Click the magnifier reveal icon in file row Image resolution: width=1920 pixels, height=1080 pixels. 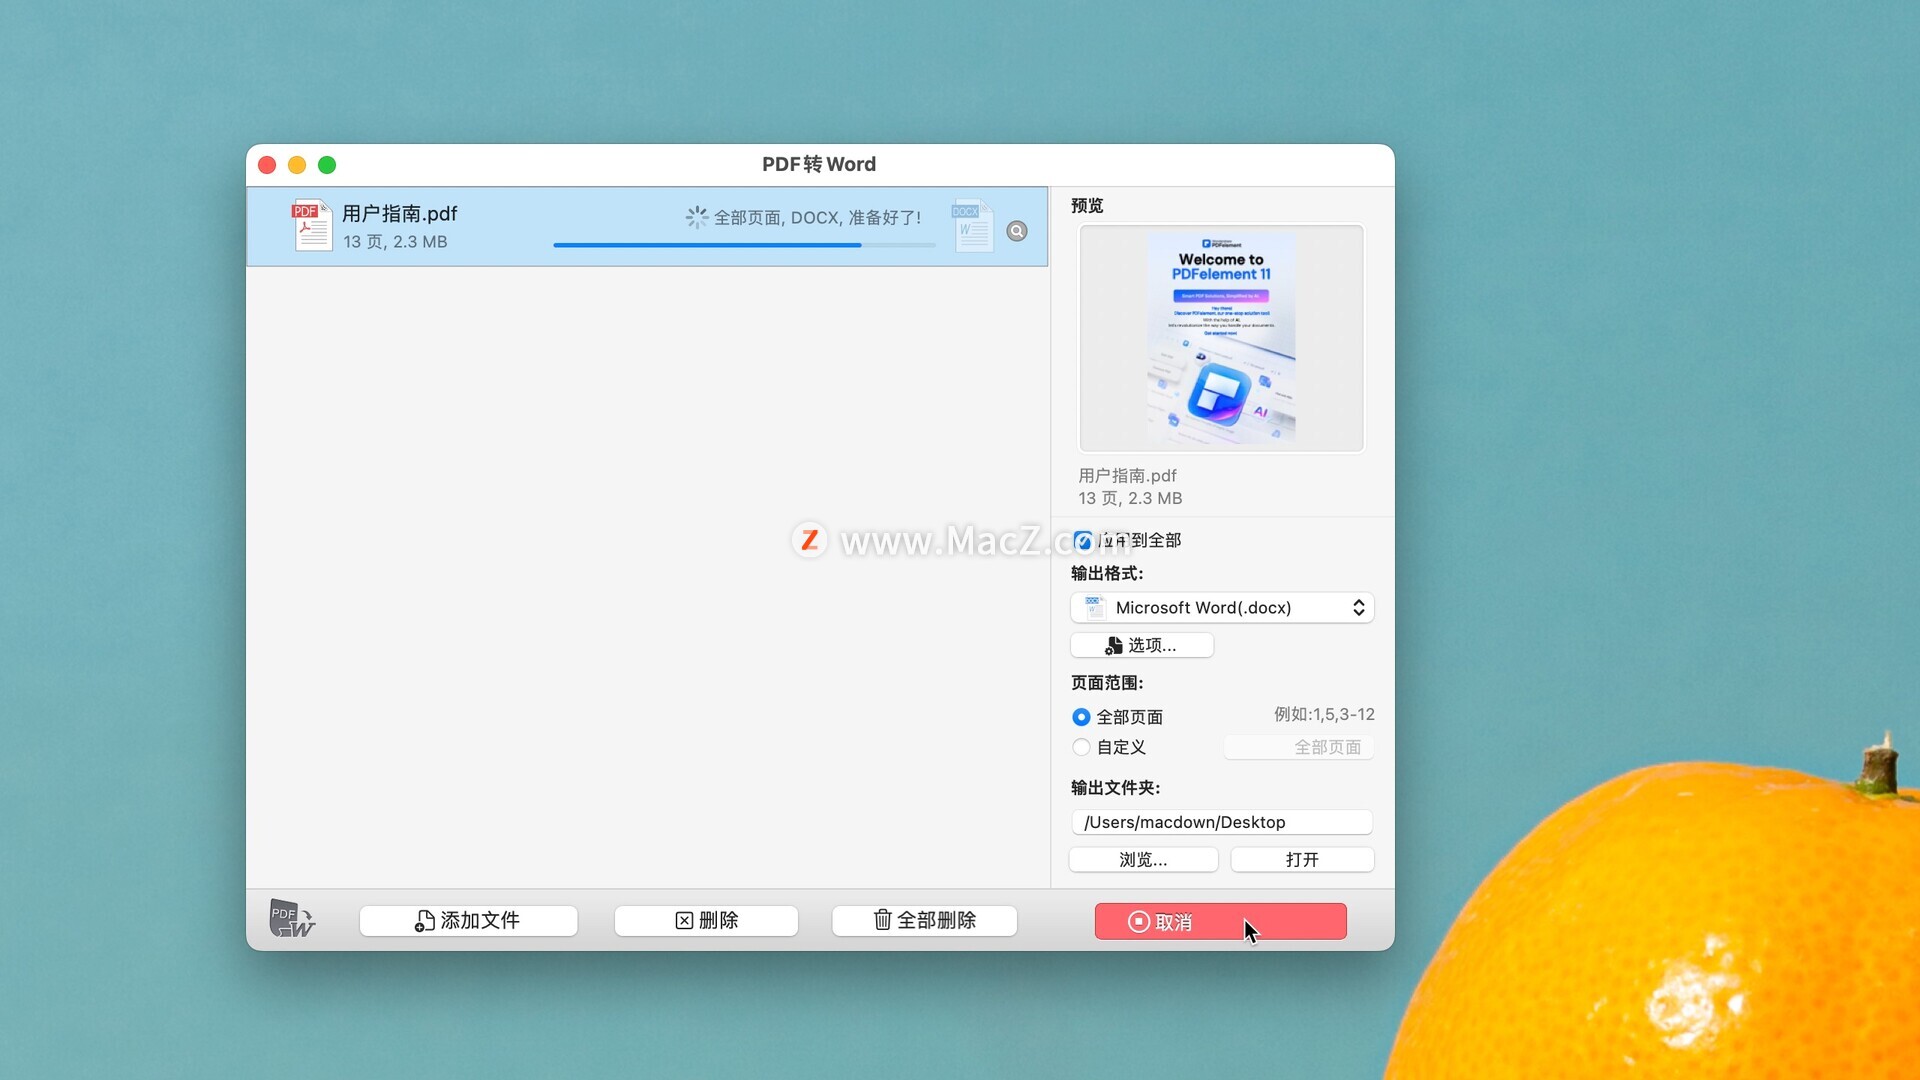pos(1017,231)
